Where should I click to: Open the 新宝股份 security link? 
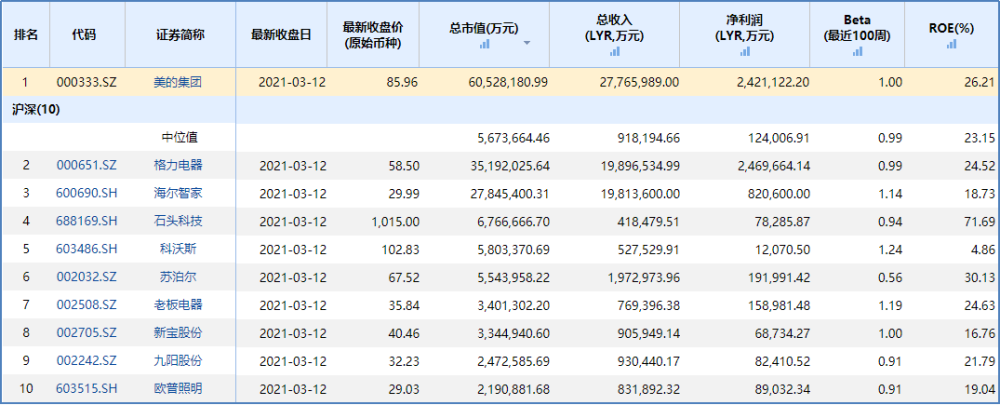[x=180, y=333]
